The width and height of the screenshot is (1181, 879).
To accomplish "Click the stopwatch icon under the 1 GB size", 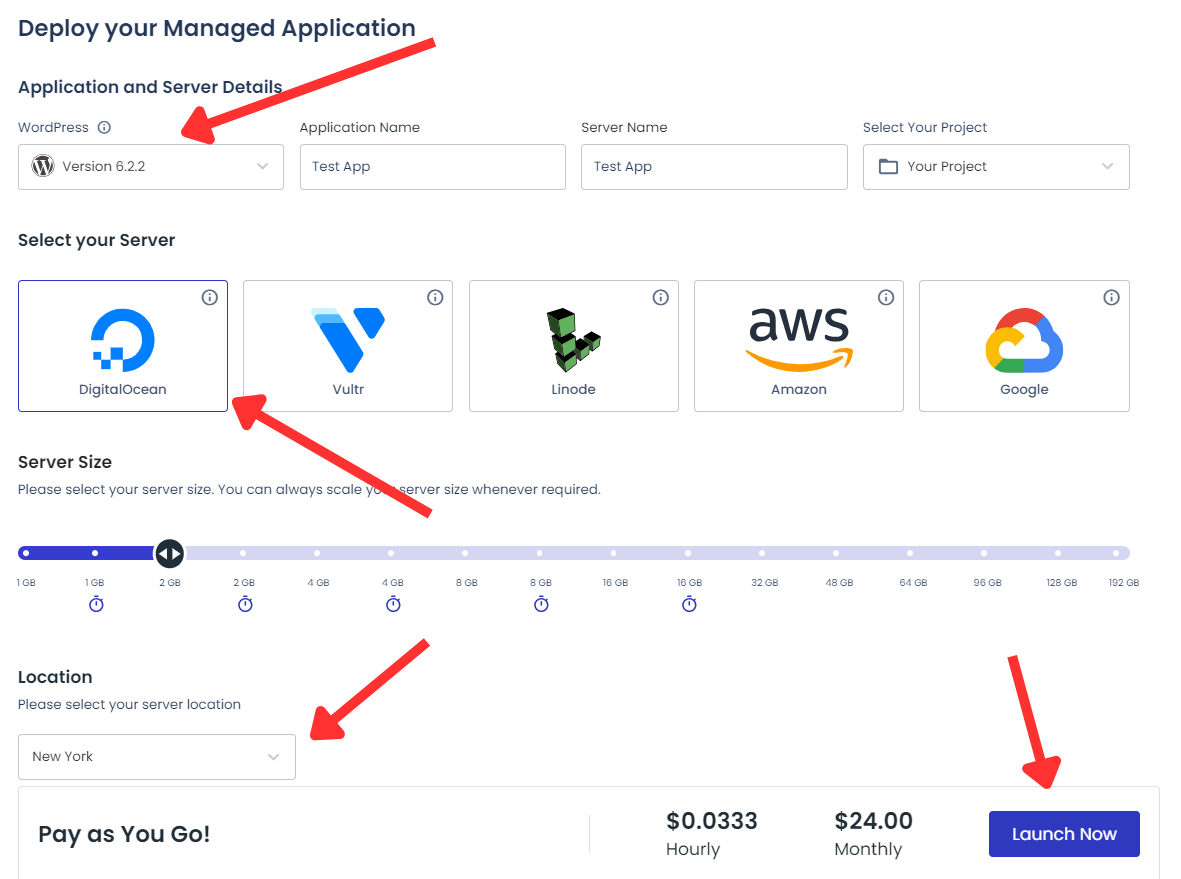I will (96, 604).
